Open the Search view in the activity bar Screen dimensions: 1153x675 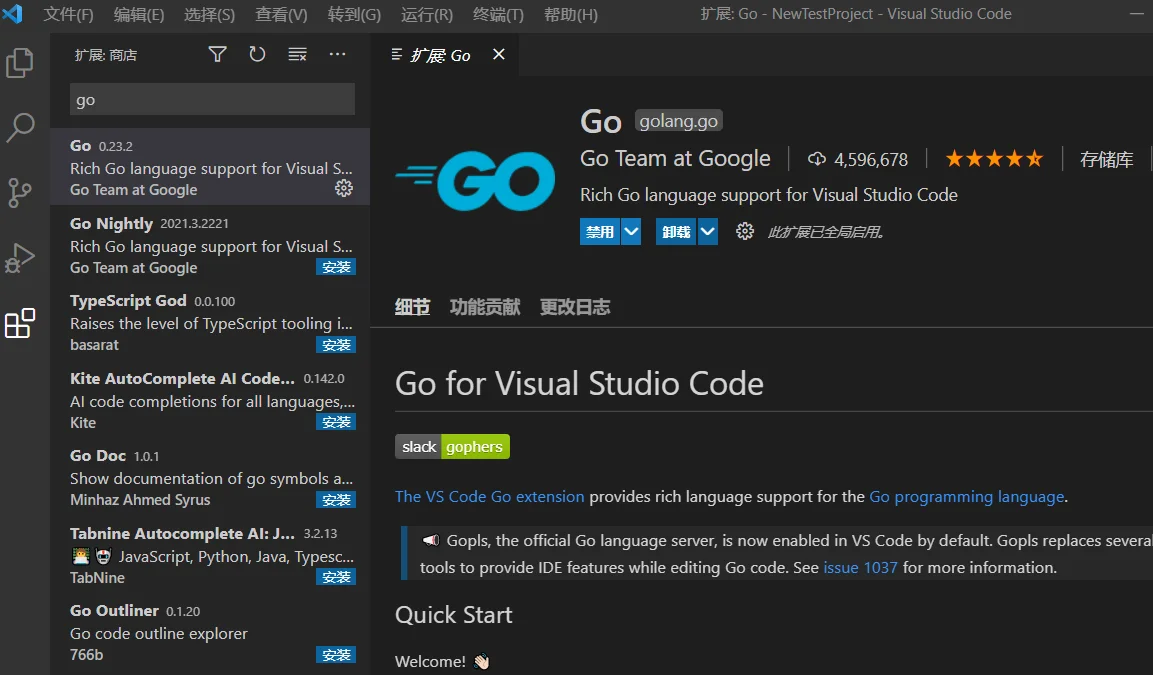tap(20, 127)
